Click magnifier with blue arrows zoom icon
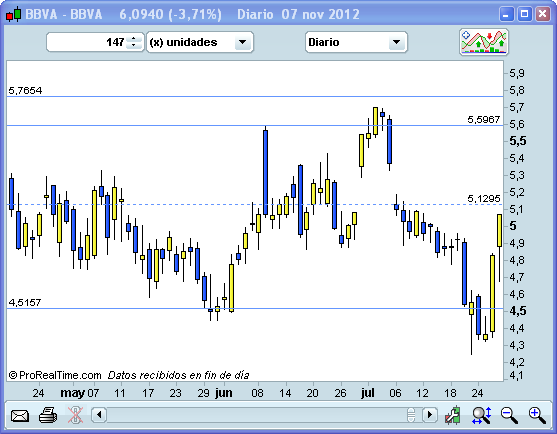557x434 pixels. 482,415
